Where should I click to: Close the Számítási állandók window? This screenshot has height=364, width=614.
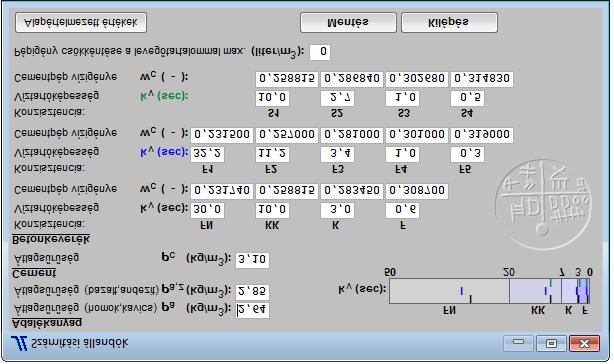[584, 344]
